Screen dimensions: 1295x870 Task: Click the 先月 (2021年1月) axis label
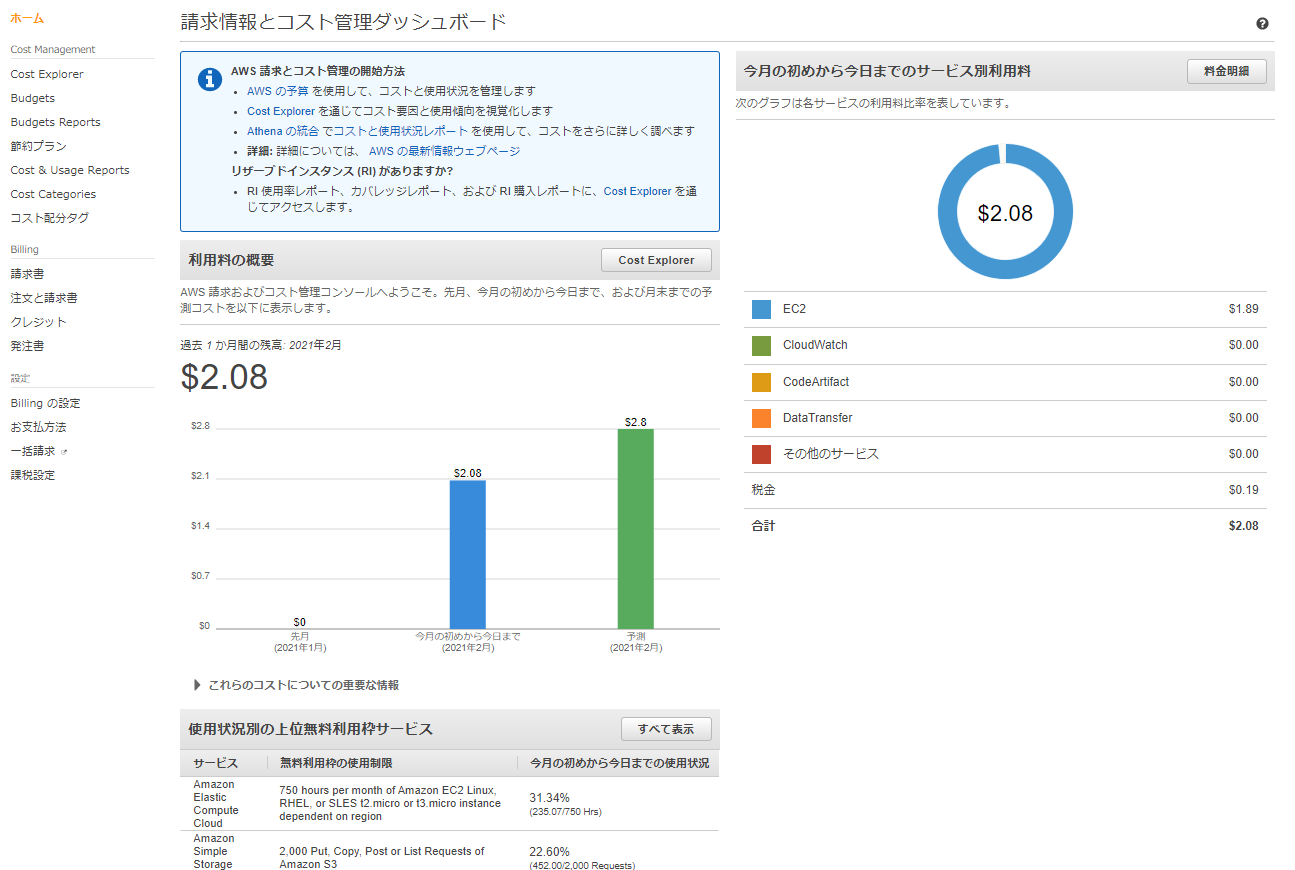tap(300, 642)
